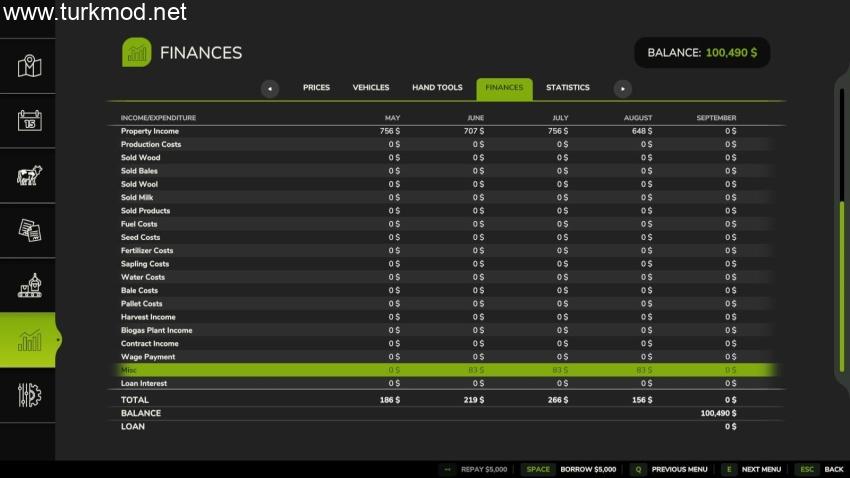Select the finances chart sidebar icon

pos(29,340)
